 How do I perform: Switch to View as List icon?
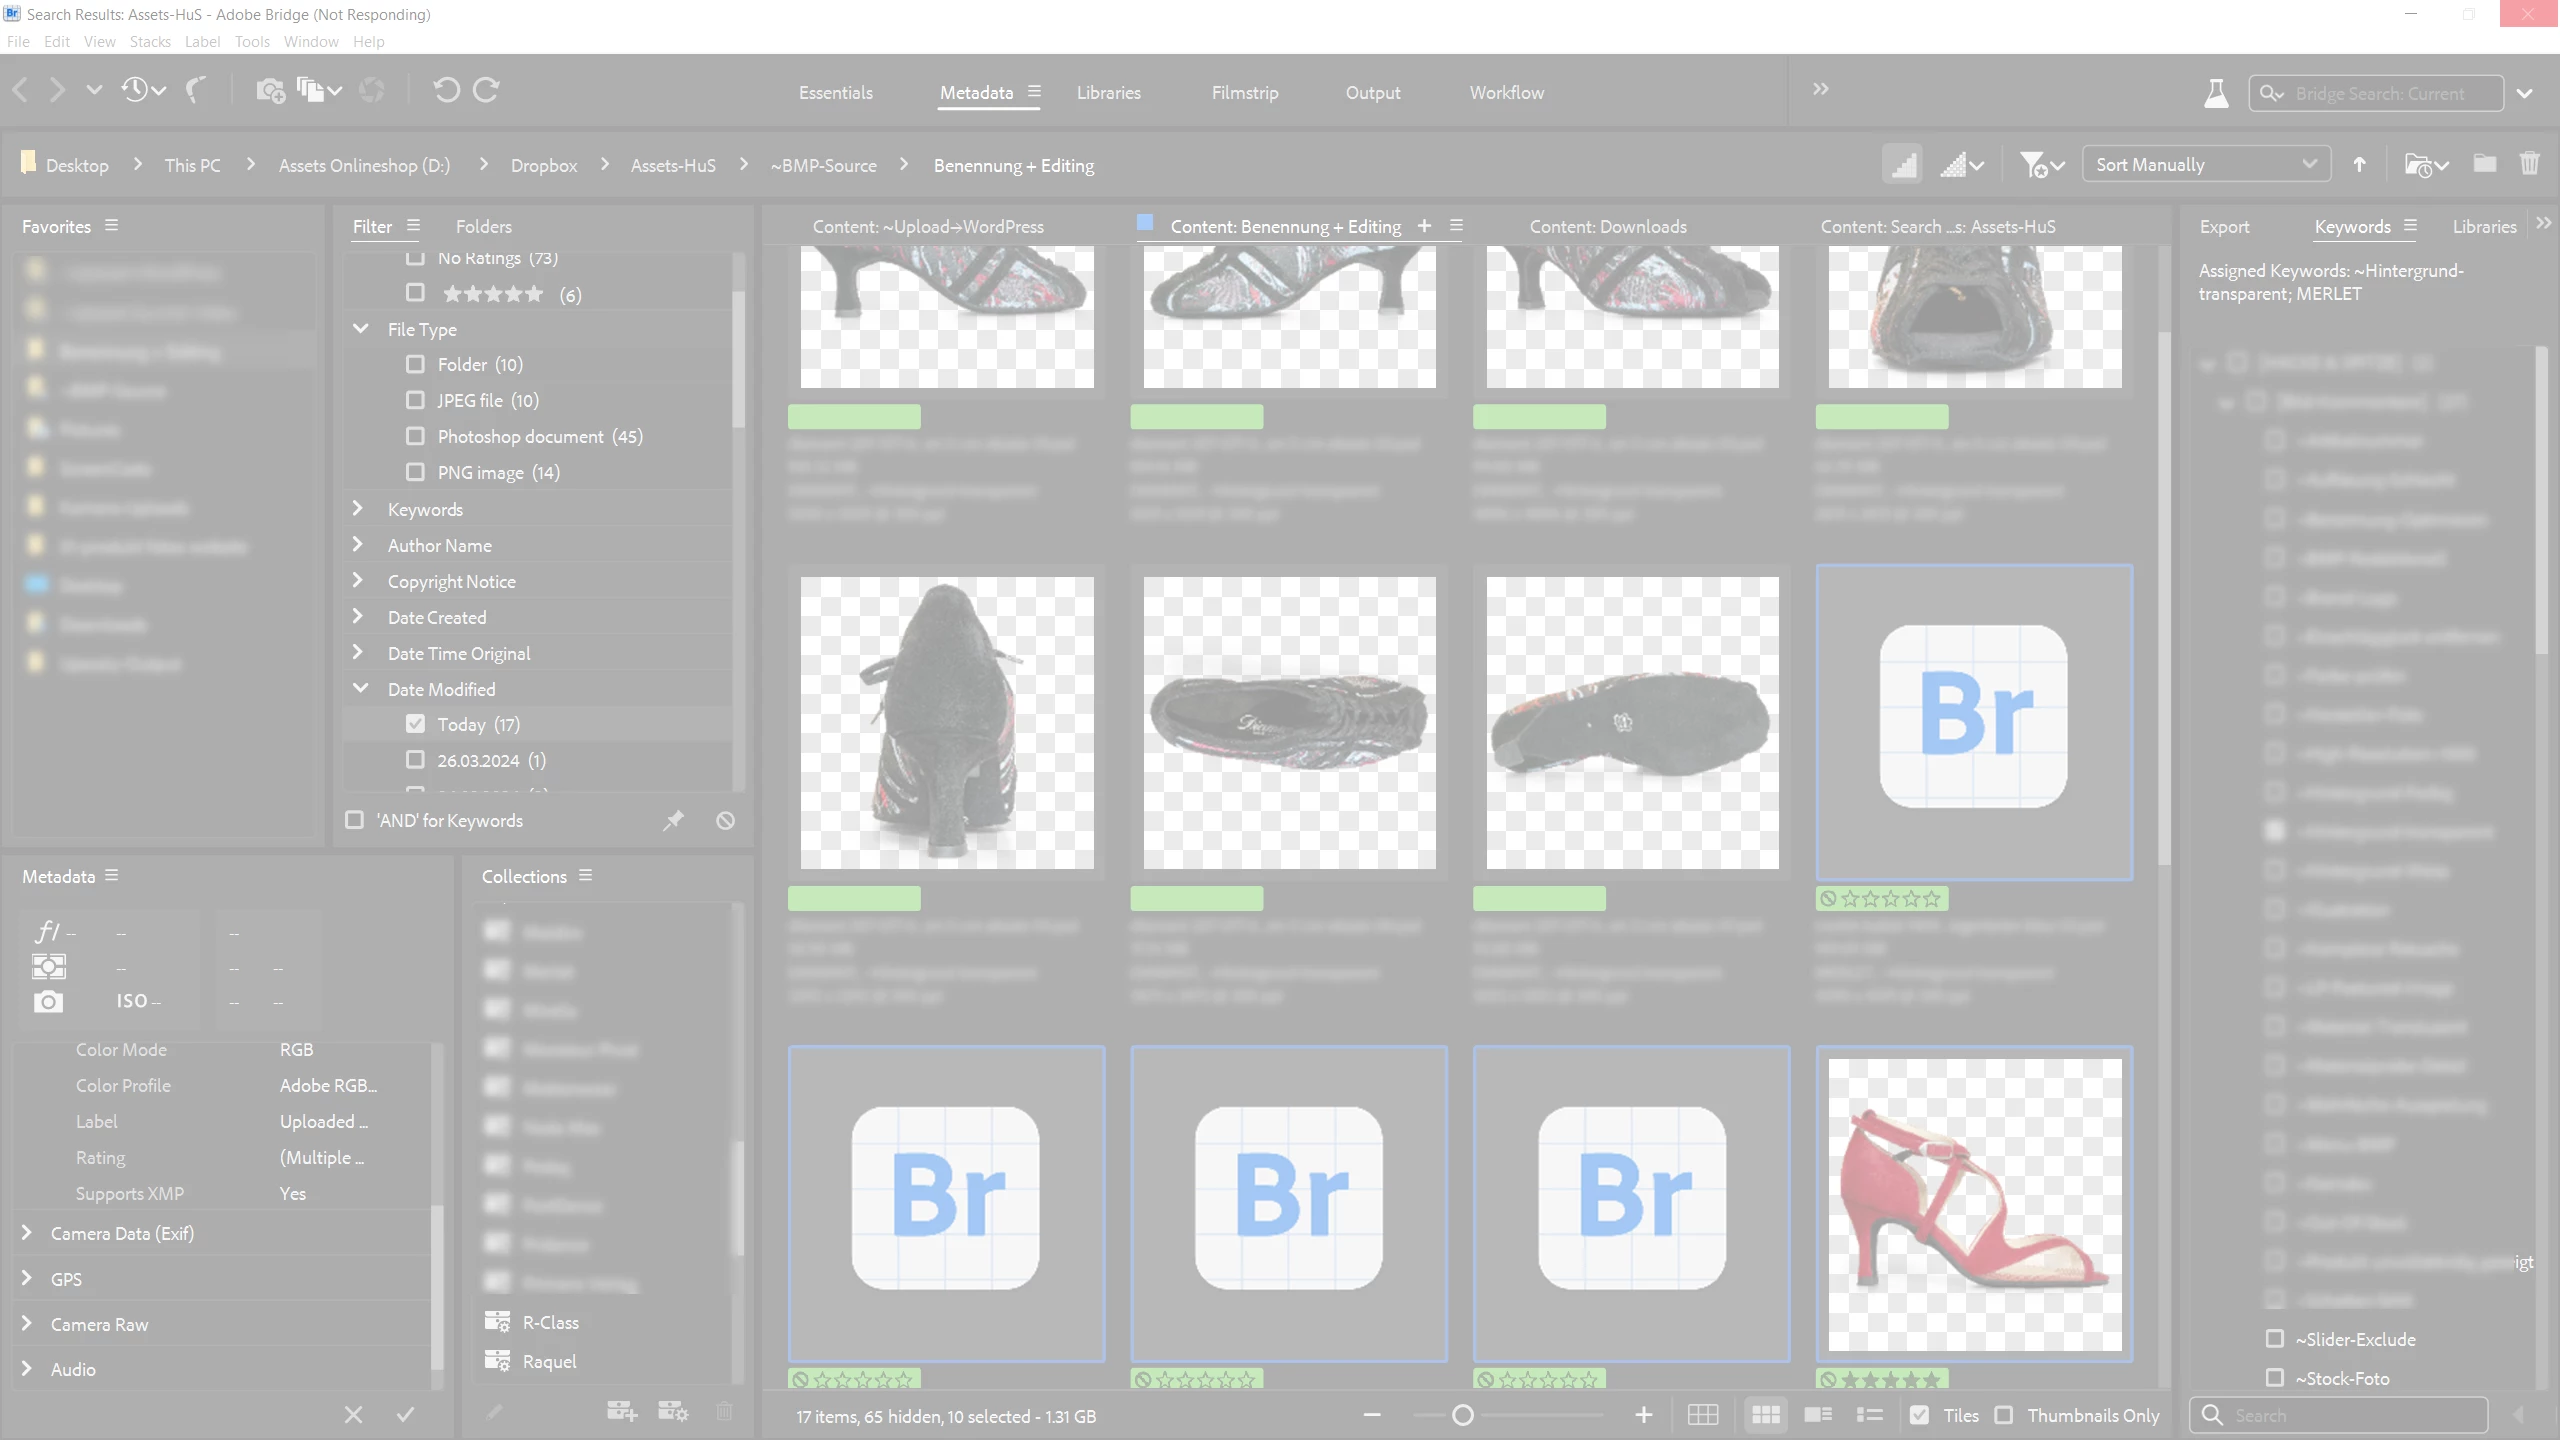pos(1869,1415)
